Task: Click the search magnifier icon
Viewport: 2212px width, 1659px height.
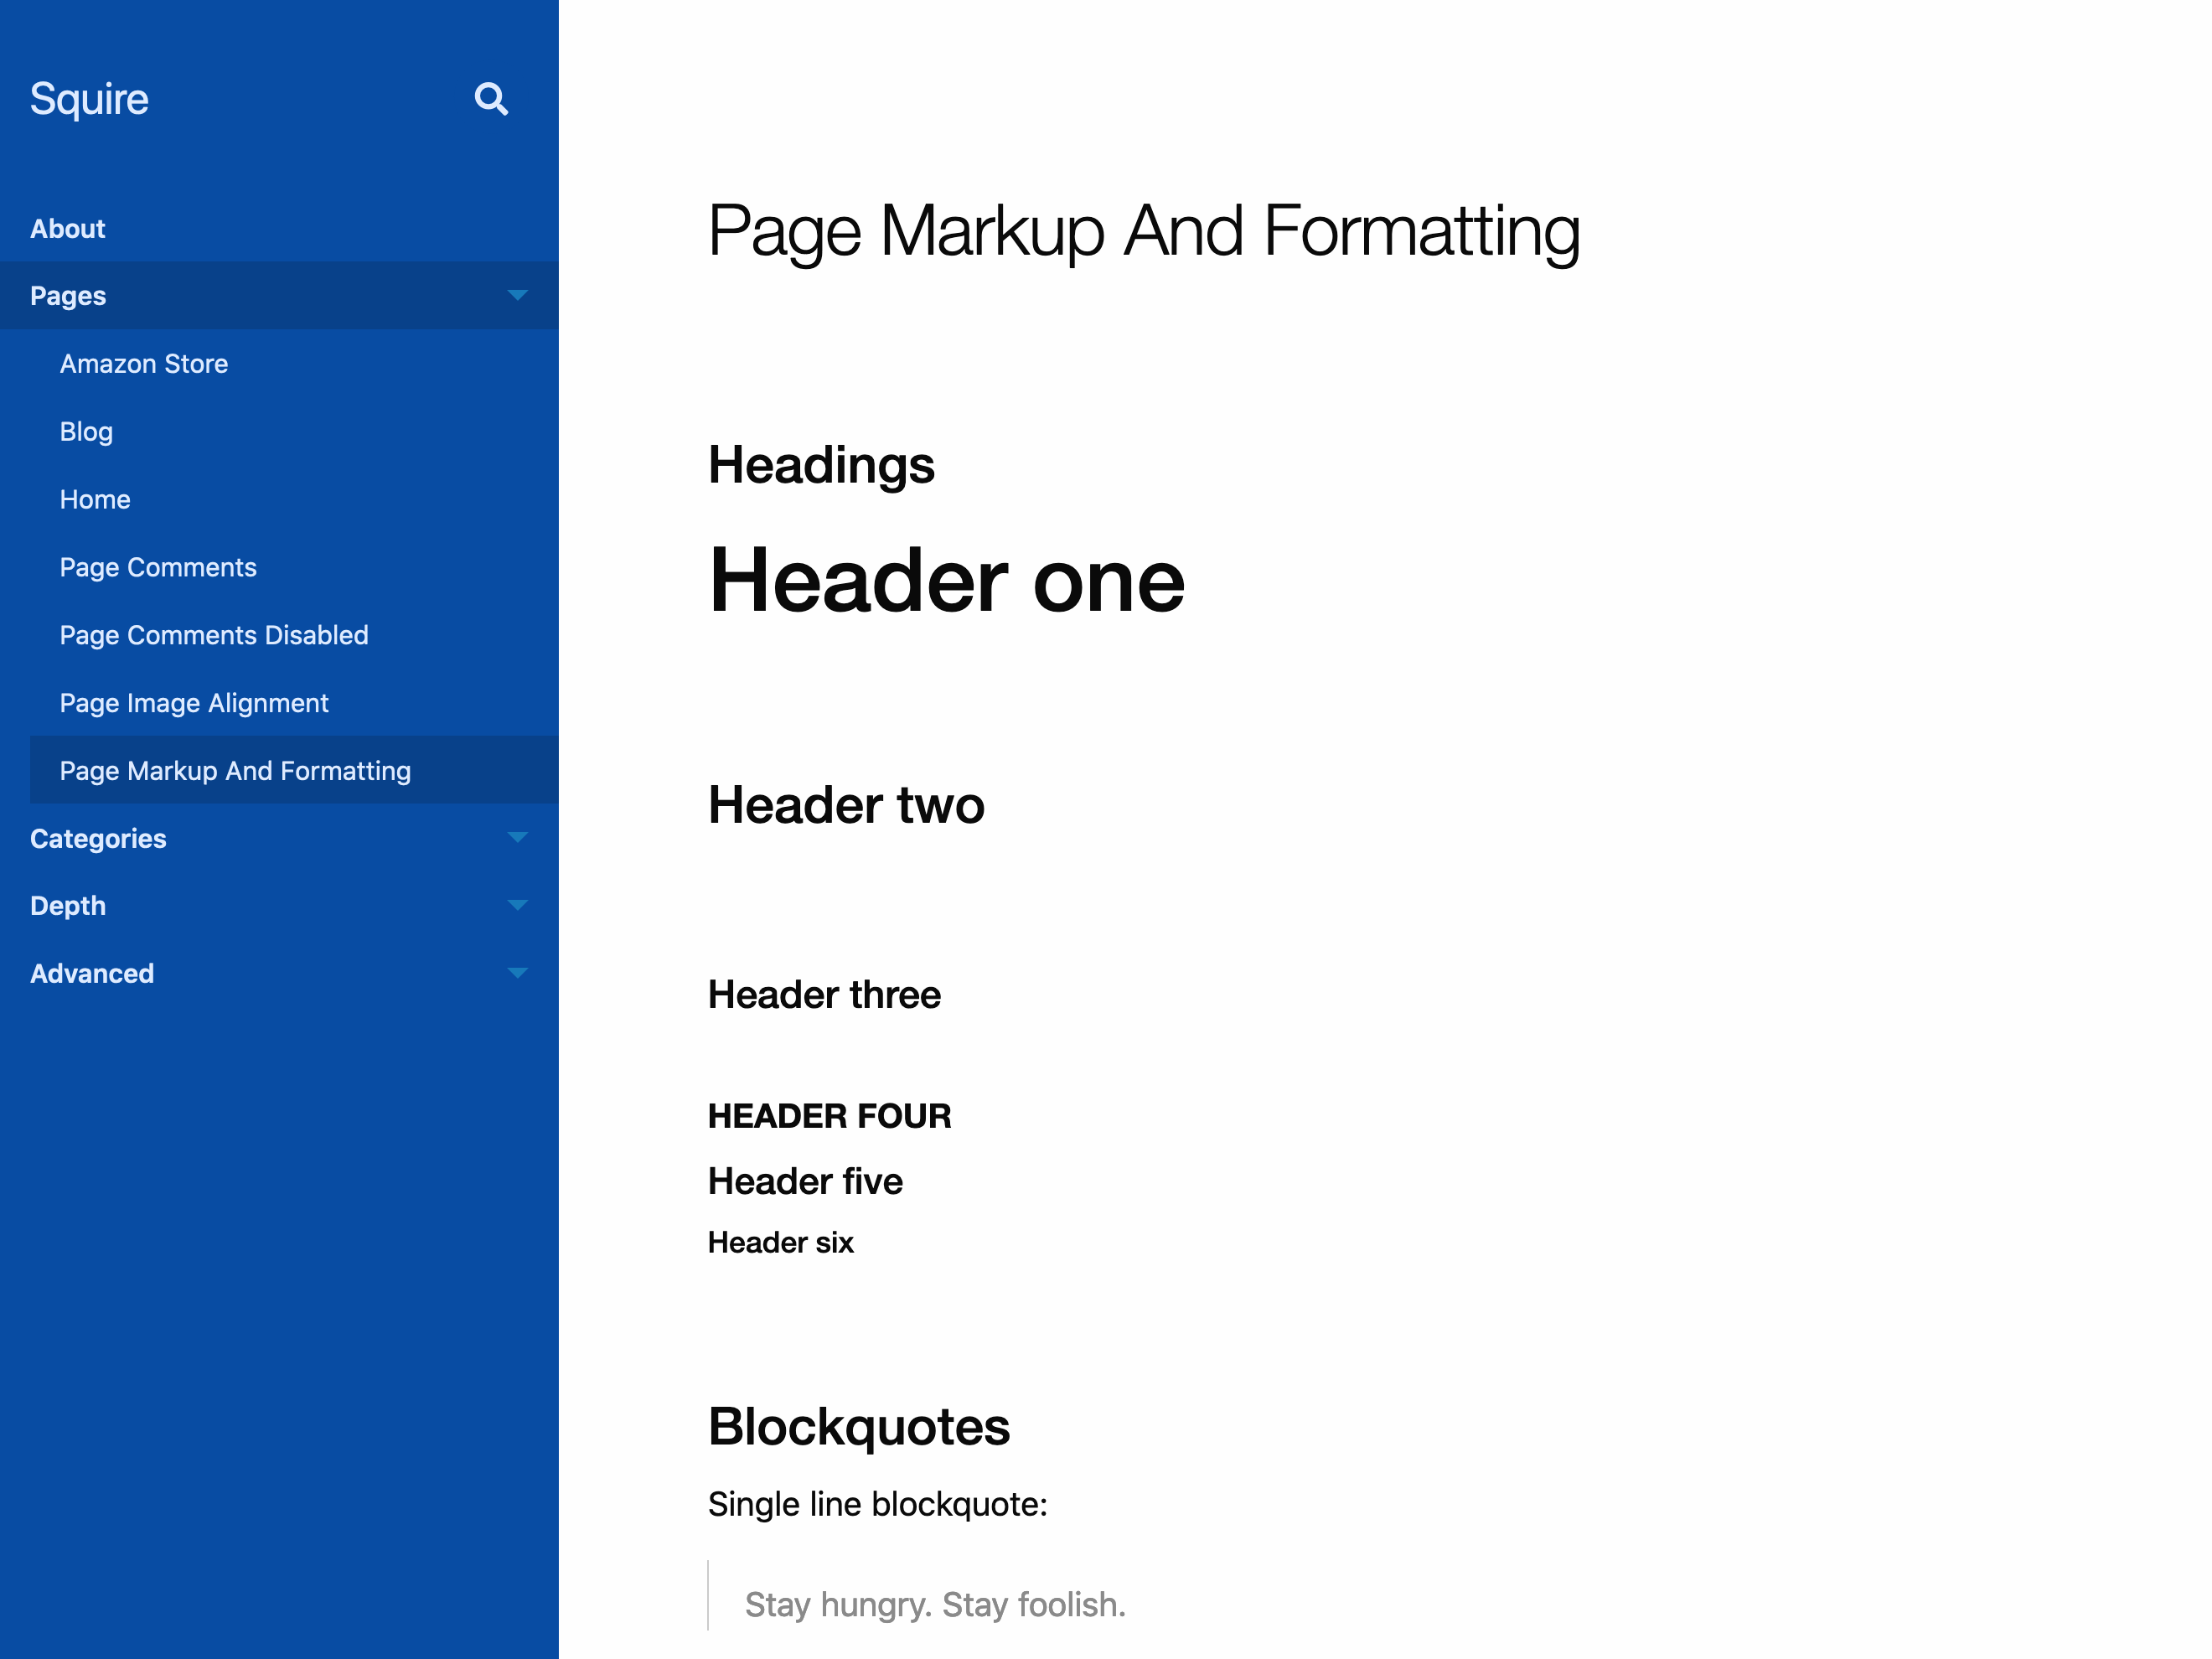Action: 491,99
